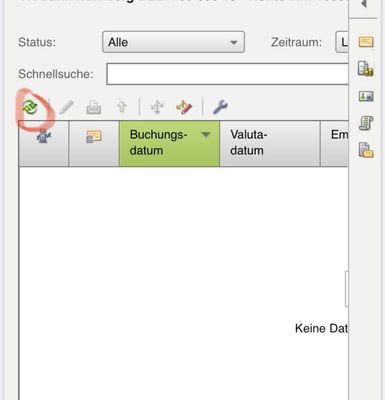Open the Zeitraum dropdown
The height and width of the screenshot is (400, 385).
point(342,42)
